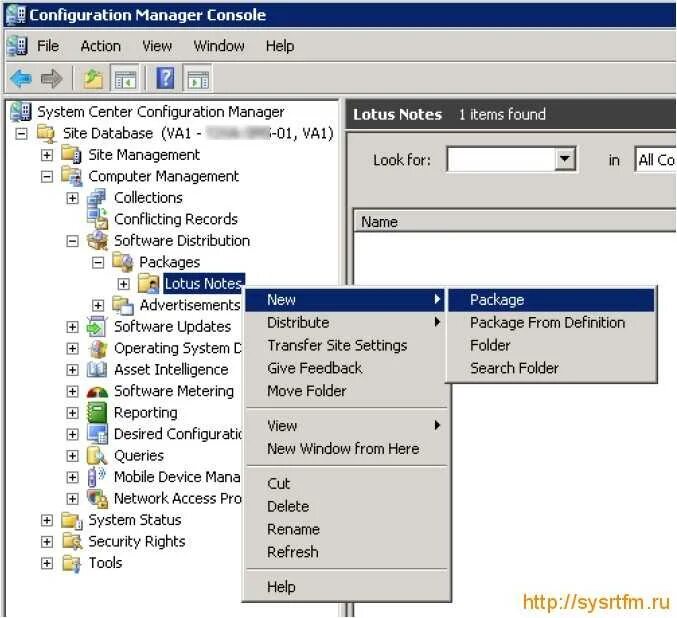
Task: Click the Conflicting Records node icon
Action: point(97,219)
